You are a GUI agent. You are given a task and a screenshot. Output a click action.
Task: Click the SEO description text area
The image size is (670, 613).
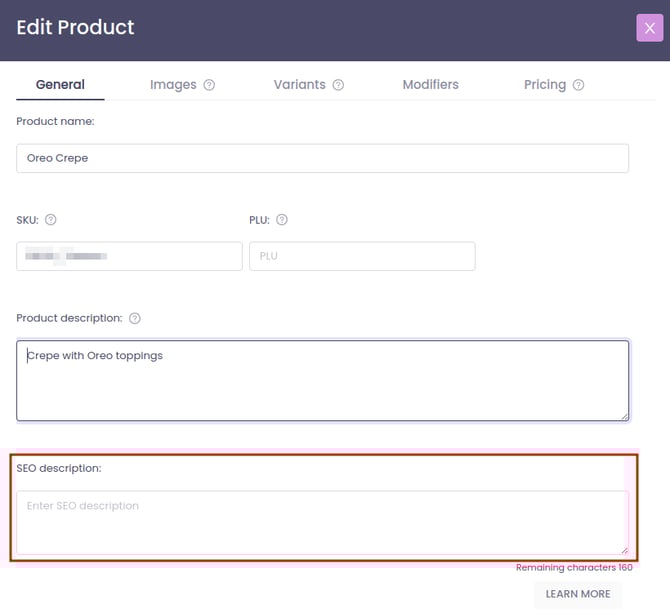(322, 522)
